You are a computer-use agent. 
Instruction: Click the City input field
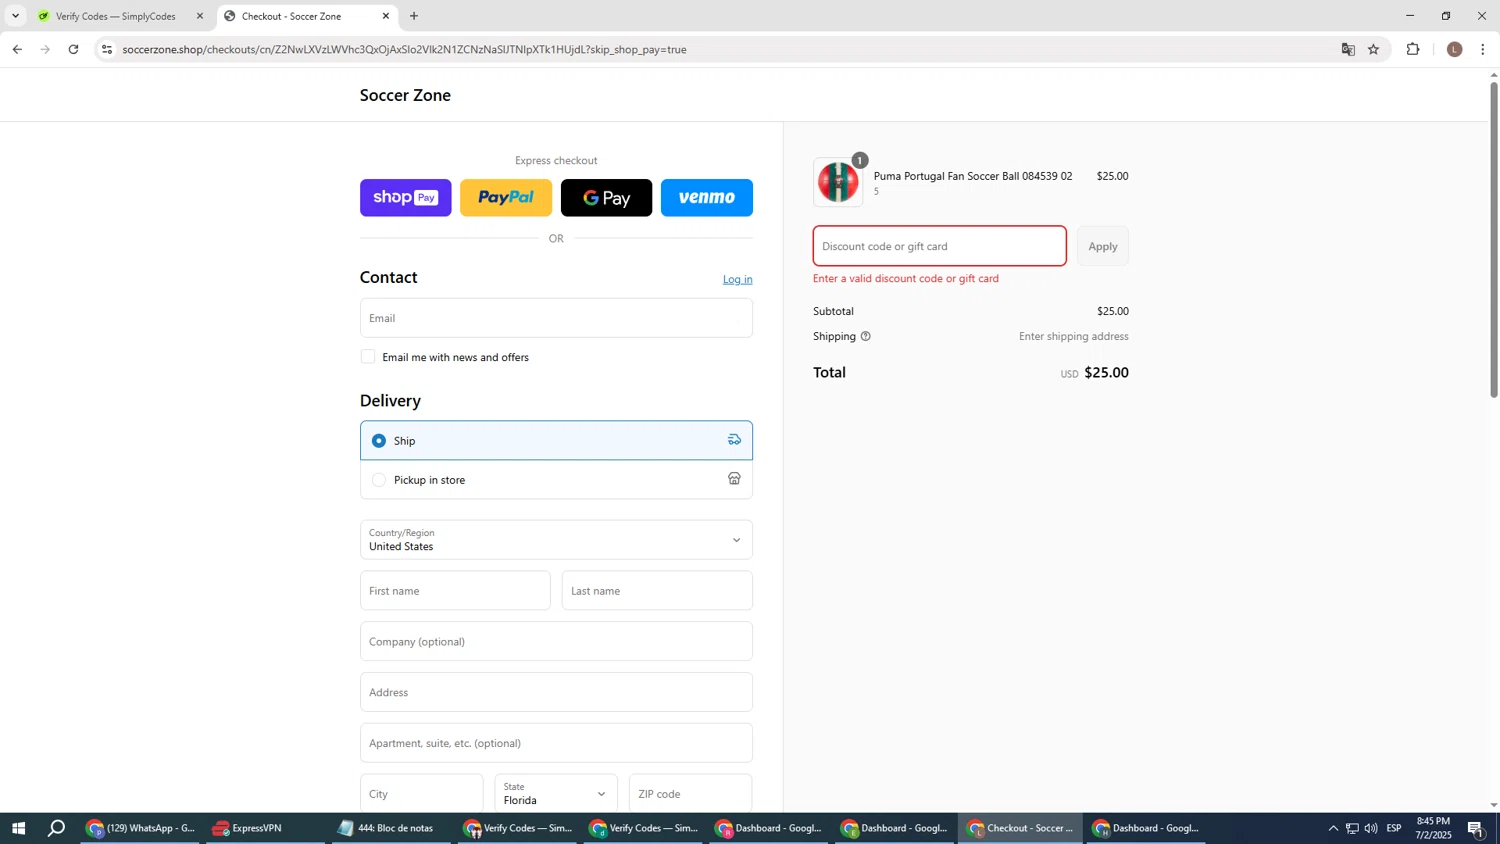(421, 794)
